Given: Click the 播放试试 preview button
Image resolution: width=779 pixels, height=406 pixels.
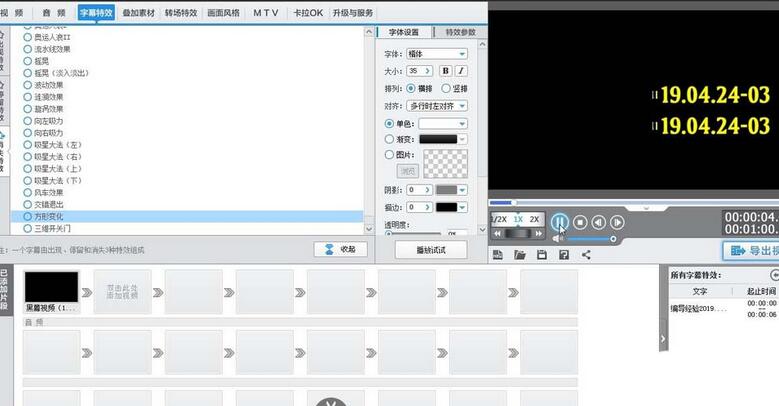Looking at the screenshot, I should pos(431,250).
